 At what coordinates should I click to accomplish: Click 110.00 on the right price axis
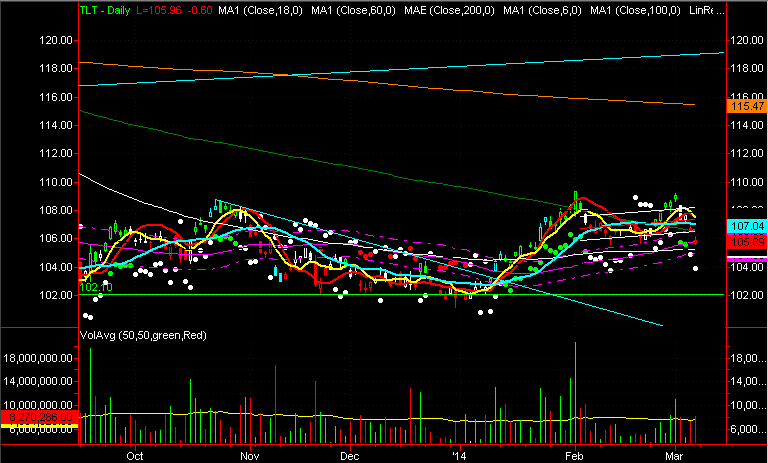pos(747,182)
